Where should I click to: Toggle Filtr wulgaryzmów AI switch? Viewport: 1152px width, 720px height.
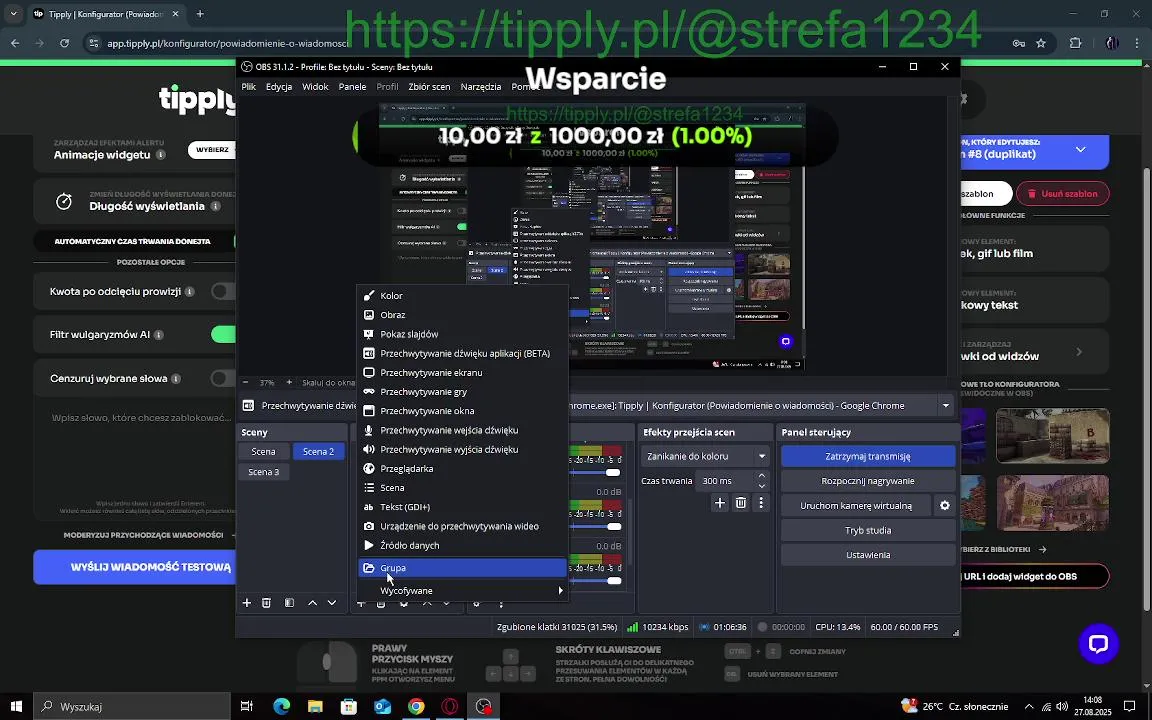[223, 334]
